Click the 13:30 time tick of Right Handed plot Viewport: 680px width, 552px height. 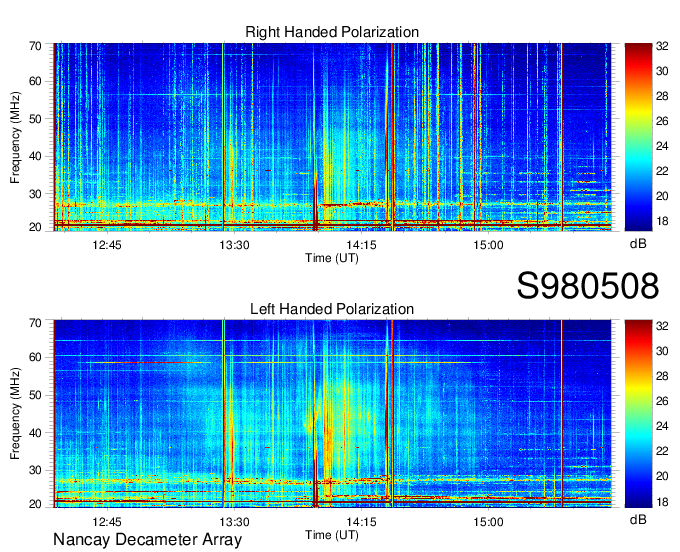coord(234,245)
